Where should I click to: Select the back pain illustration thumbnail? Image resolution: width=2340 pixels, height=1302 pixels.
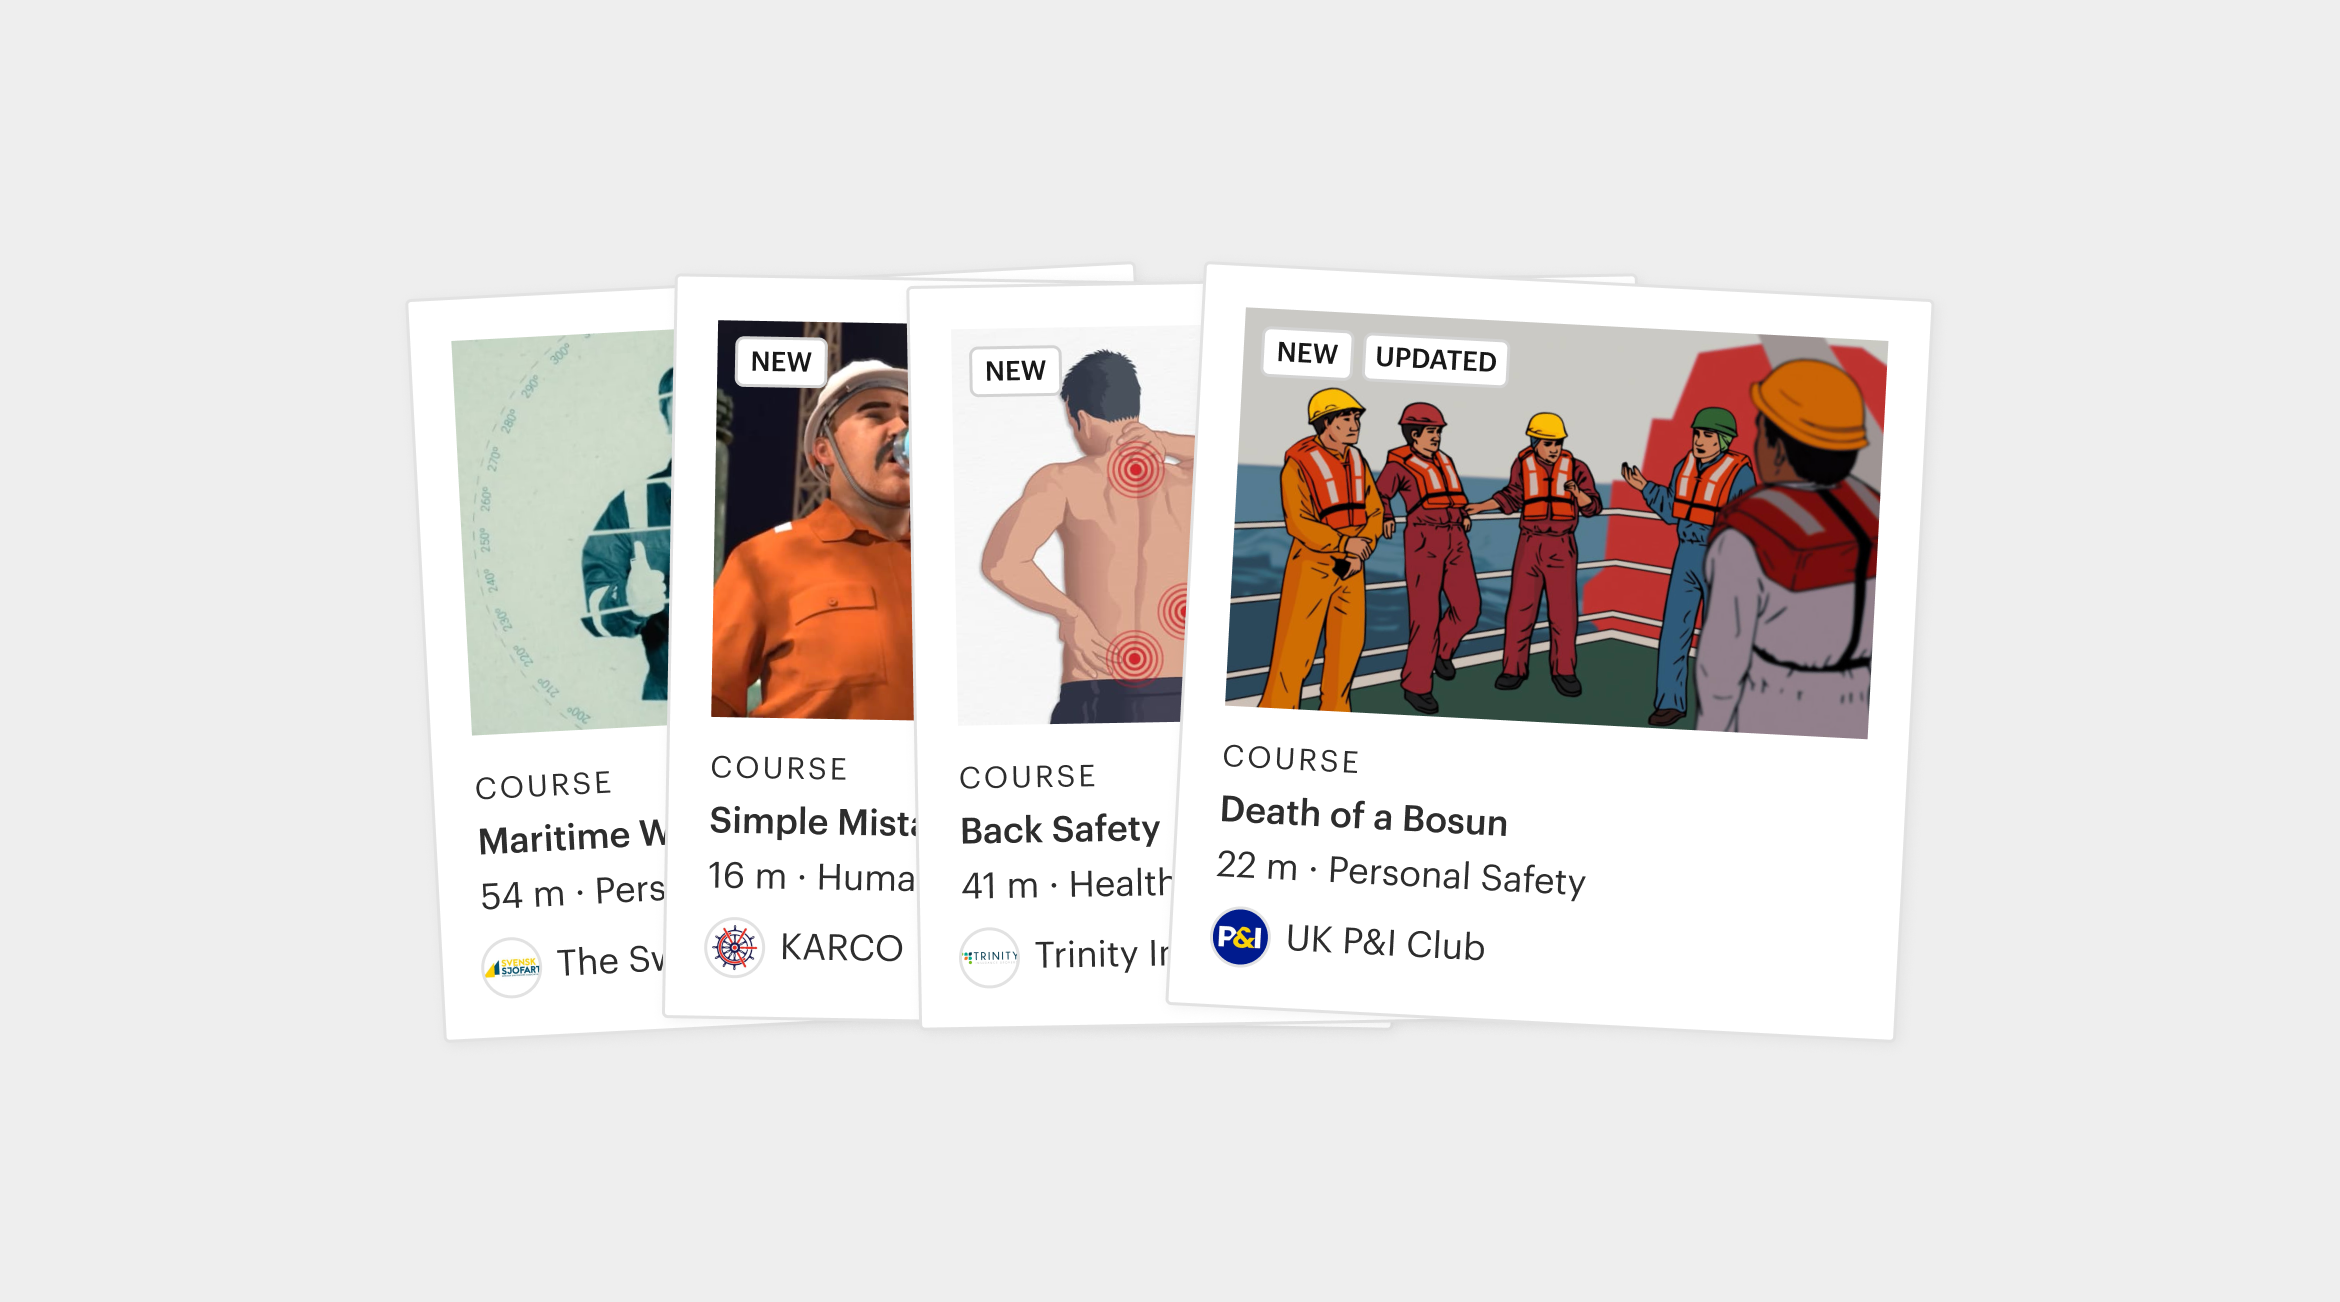(x=1077, y=525)
